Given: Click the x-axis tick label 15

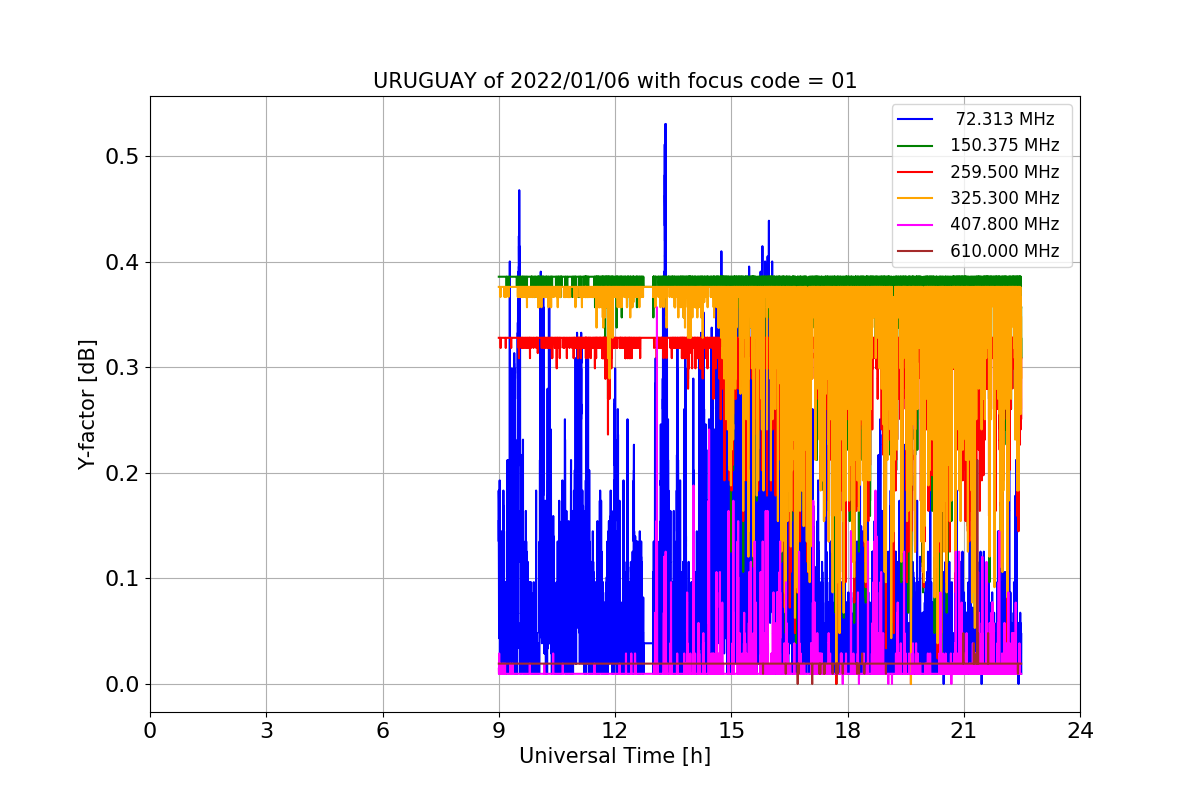Looking at the screenshot, I should (x=731, y=731).
